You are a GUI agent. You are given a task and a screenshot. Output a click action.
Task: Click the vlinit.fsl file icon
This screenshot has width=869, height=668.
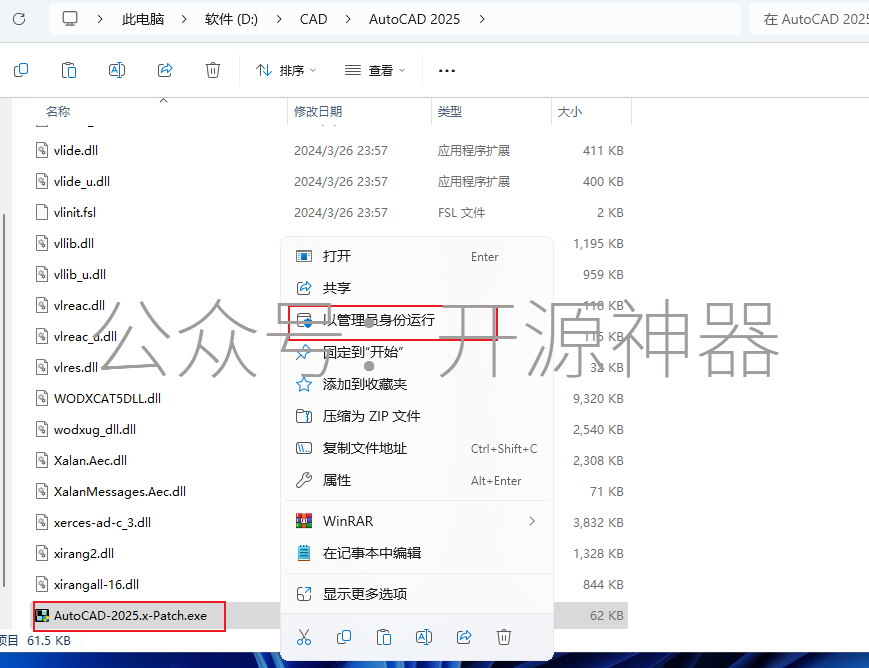(42, 212)
